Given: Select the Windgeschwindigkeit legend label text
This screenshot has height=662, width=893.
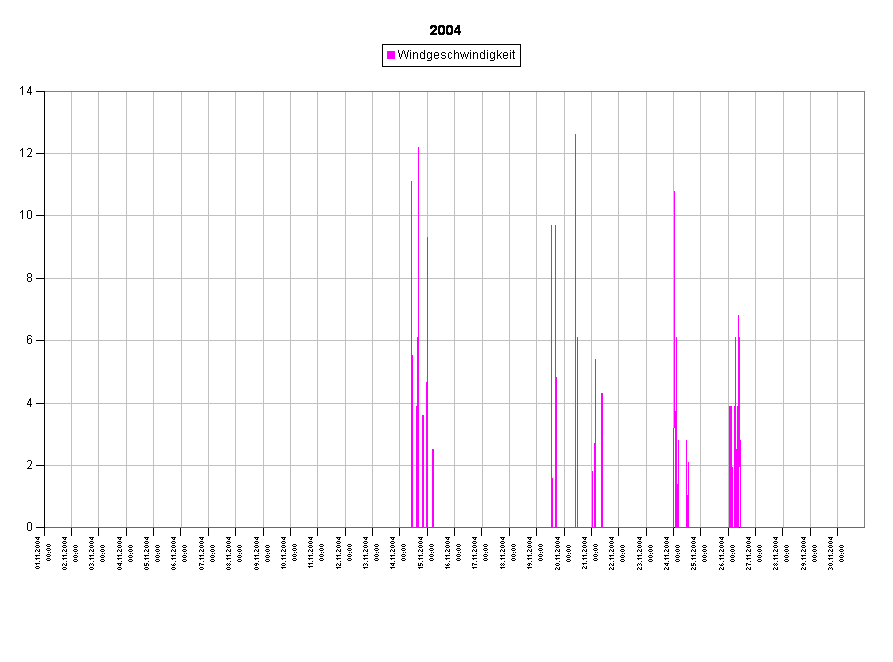Looking at the screenshot, I should point(456,56).
